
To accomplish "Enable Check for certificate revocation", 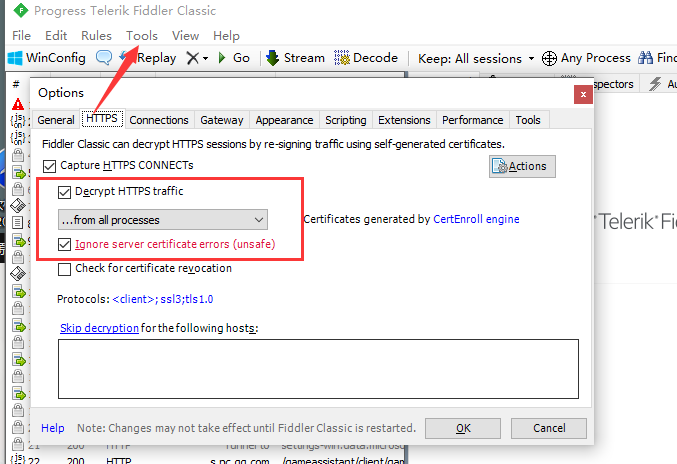I will 64,269.
